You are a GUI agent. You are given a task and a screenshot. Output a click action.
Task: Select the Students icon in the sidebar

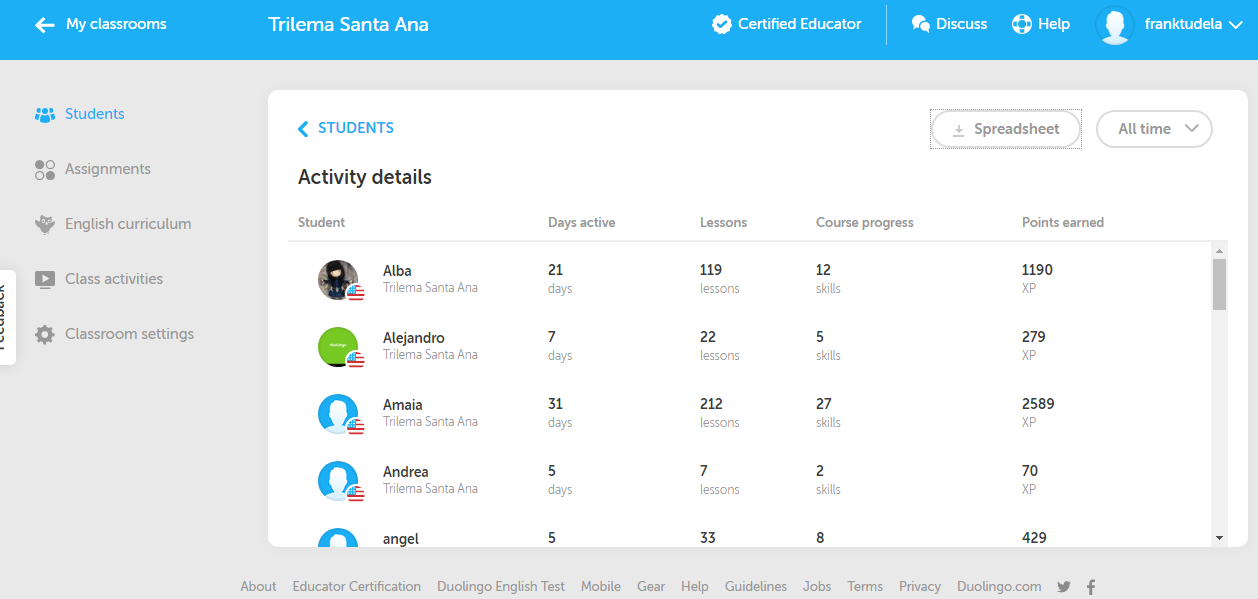pyautogui.click(x=45, y=113)
